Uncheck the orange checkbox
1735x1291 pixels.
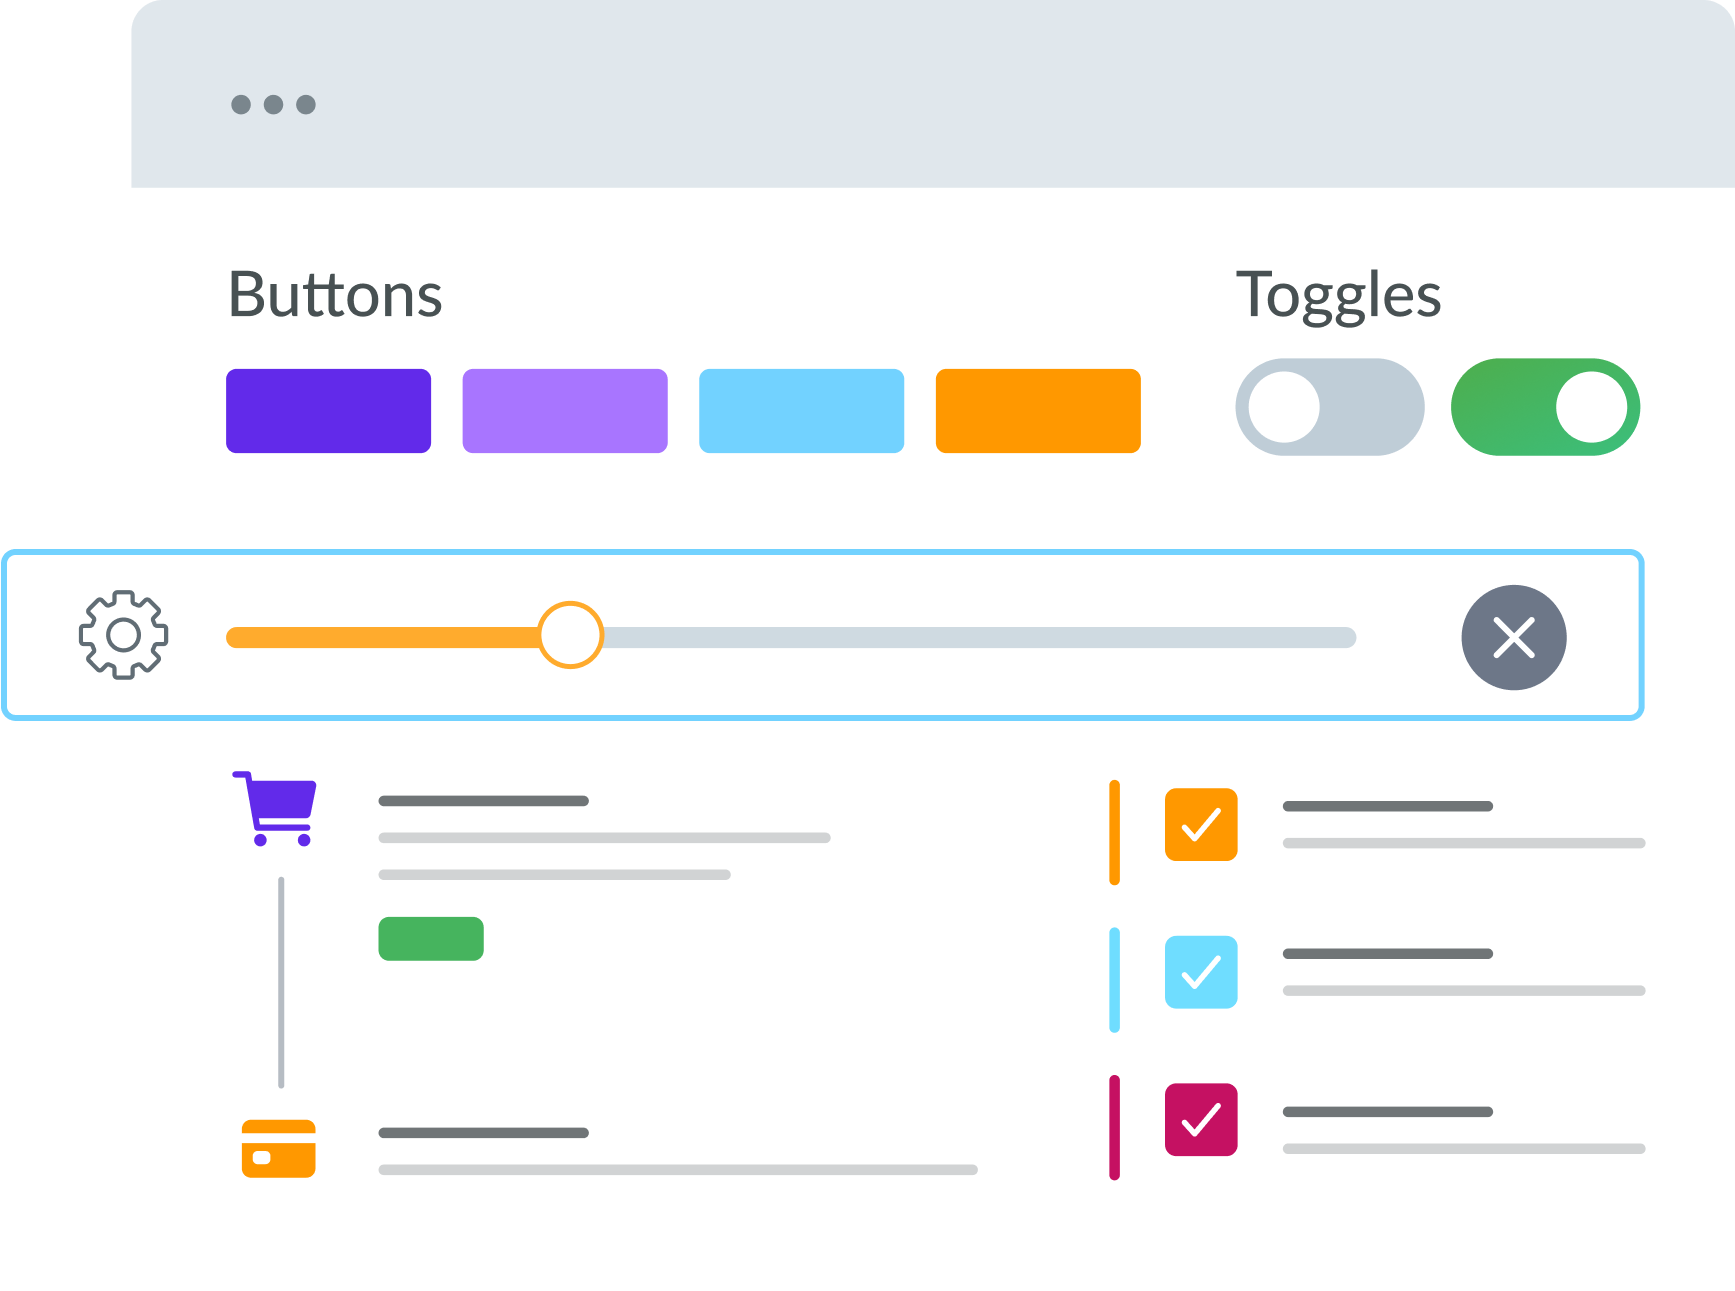tap(1201, 825)
